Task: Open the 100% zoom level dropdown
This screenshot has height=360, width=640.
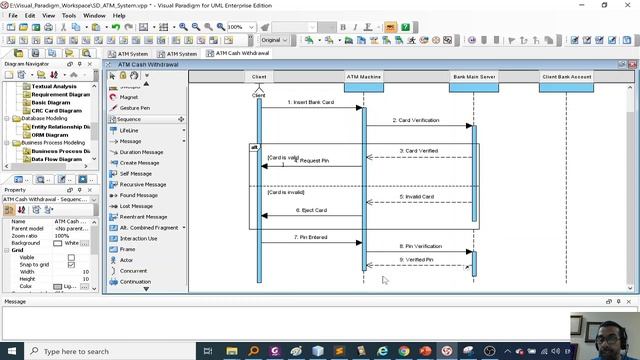Action: [x=251, y=27]
